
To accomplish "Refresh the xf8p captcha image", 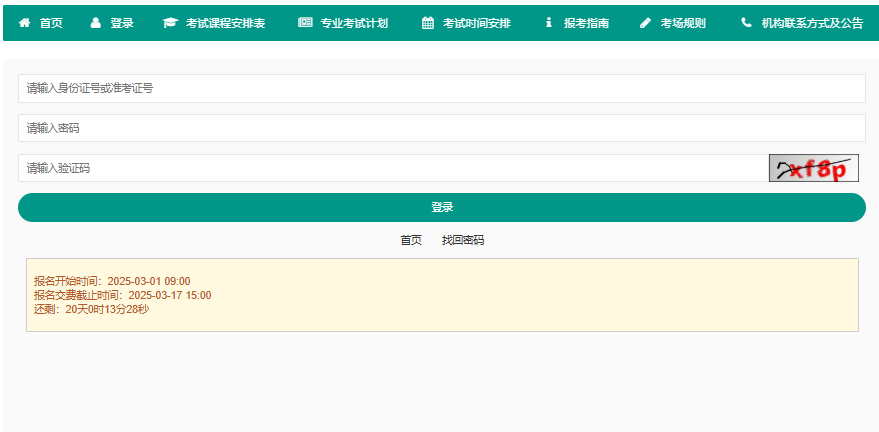I will (813, 168).
